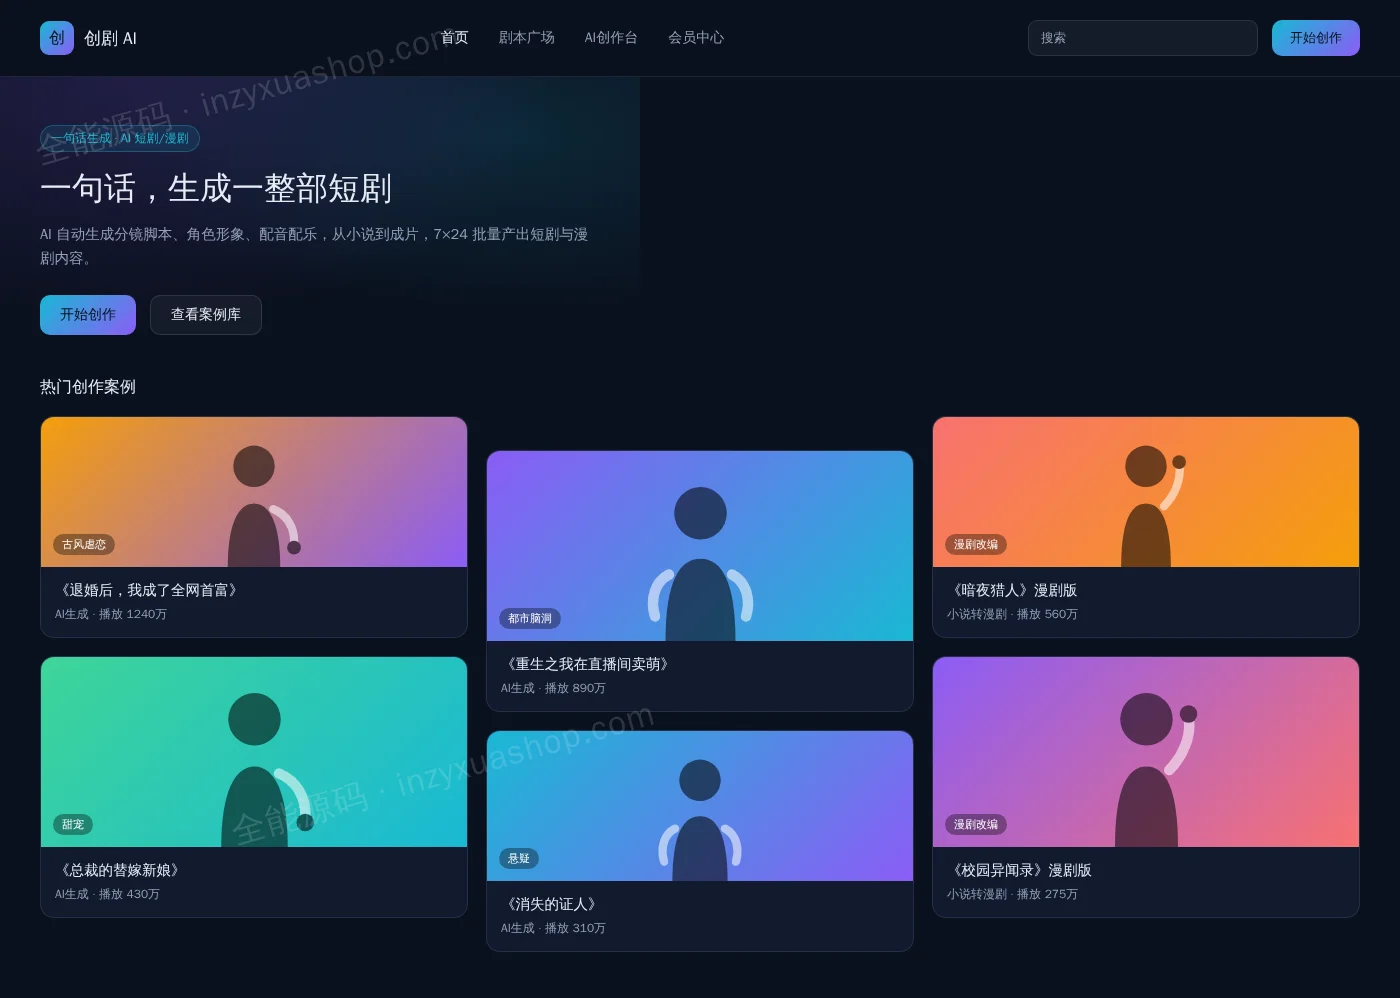
Task: Click the 一句话生成 · AI 短剧/漫剧 badge
Action: 120,138
